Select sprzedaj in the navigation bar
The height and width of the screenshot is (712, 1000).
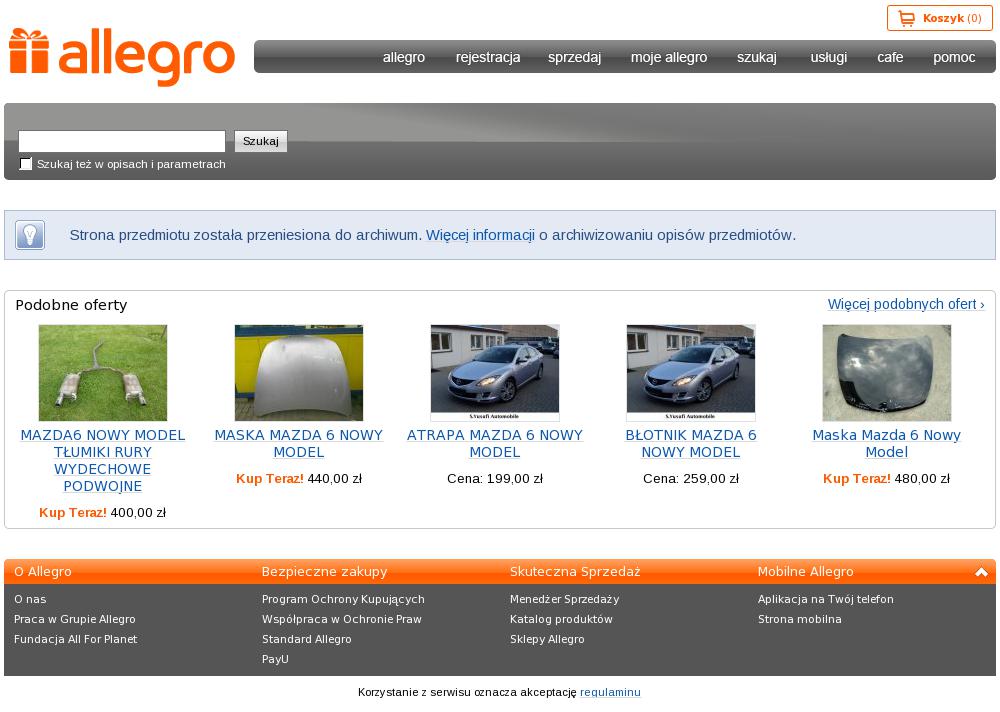(575, 57)
